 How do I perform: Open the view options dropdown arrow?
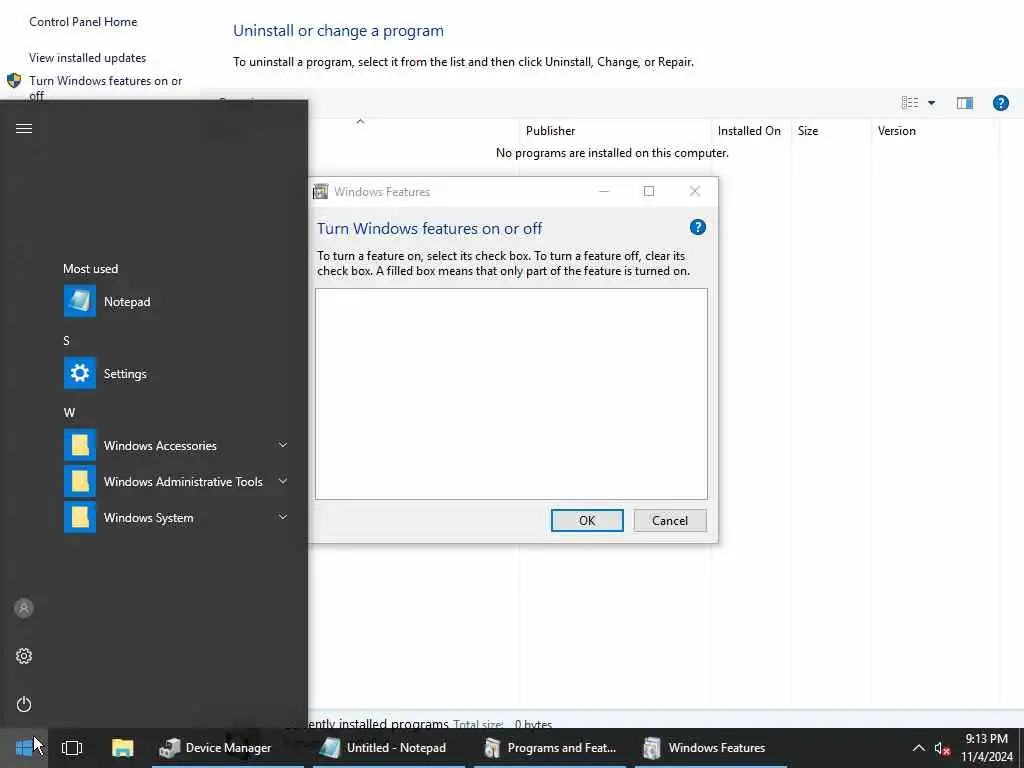pyautogui.click(x=931, y=103)
